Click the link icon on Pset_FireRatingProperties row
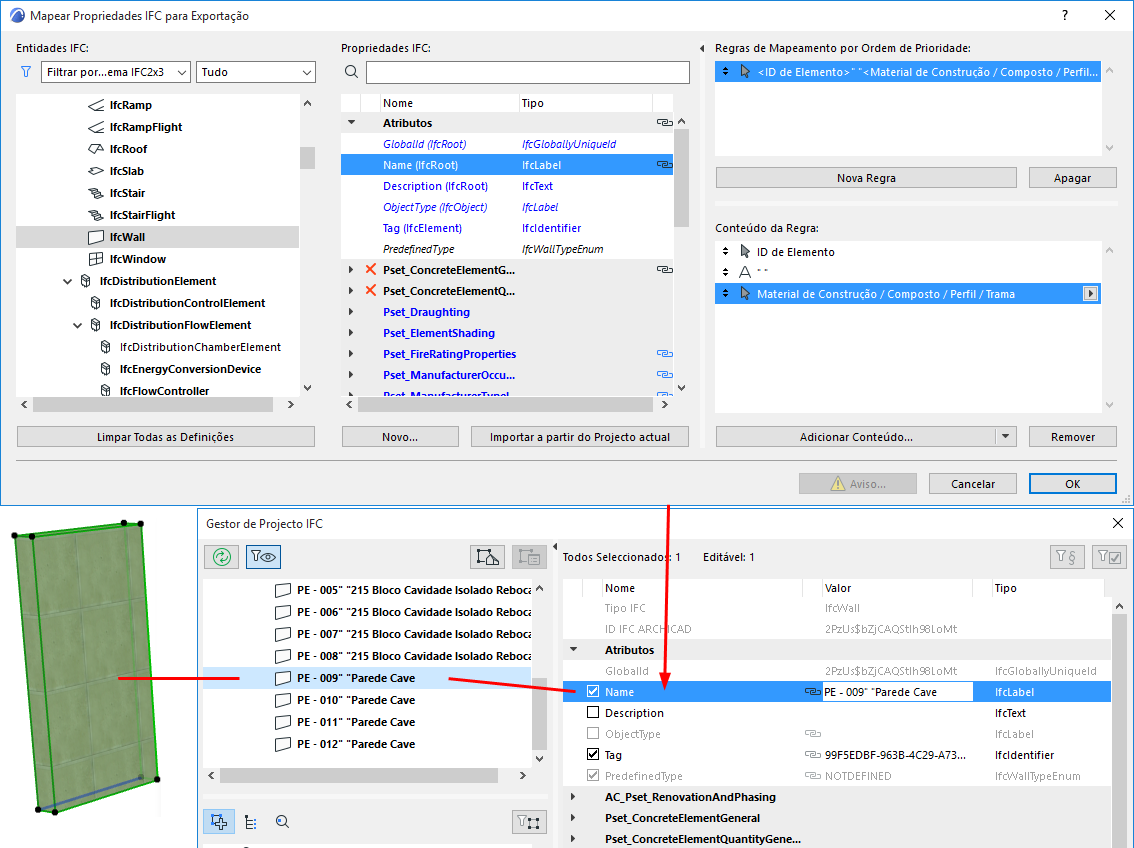 [664, 354]
